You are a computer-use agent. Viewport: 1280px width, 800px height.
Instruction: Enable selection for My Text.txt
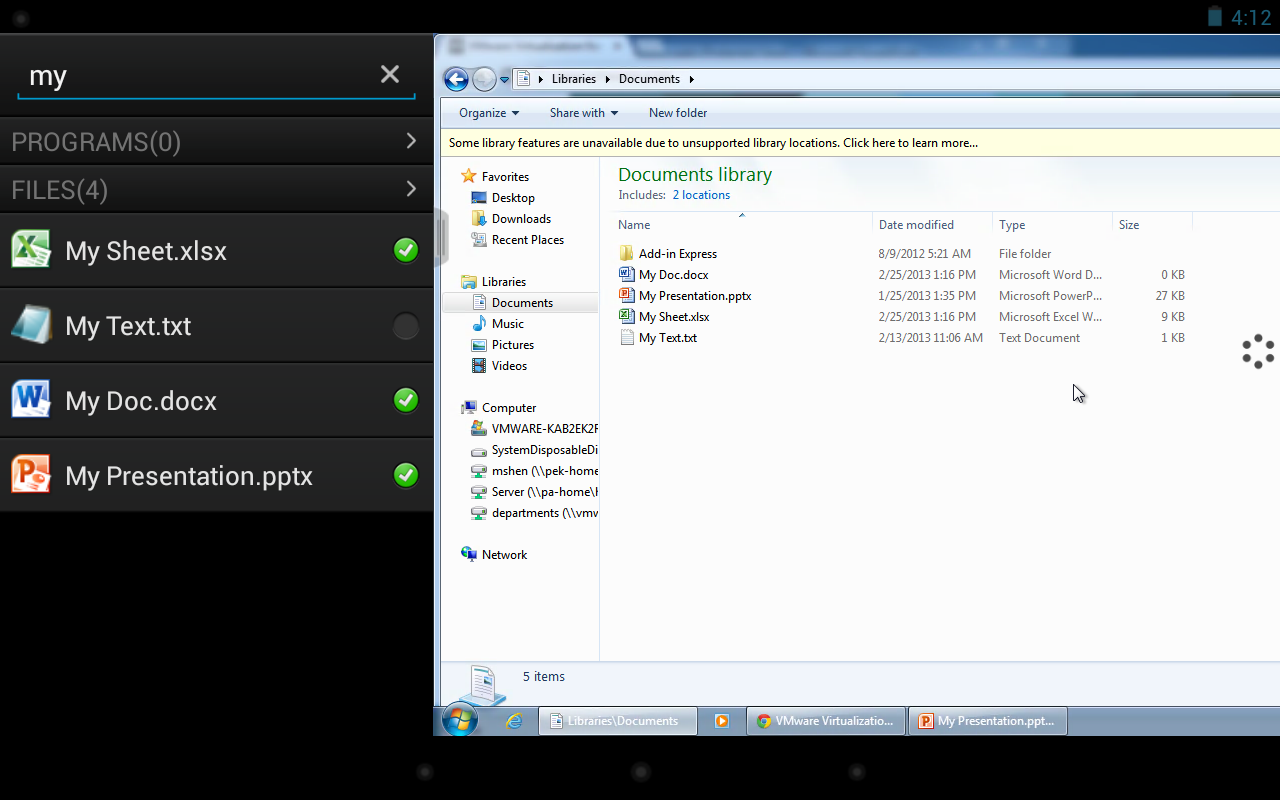click(405, 325)
